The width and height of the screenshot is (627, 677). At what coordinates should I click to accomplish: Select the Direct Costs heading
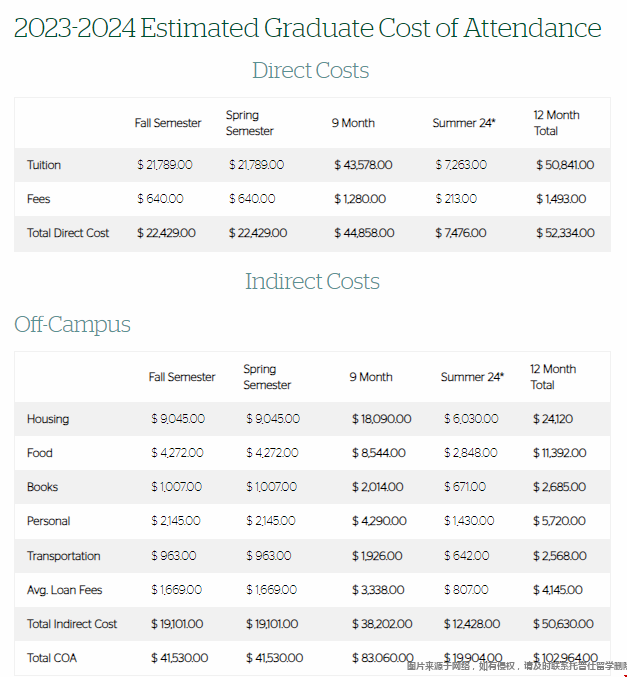click(x=310, y=70)
